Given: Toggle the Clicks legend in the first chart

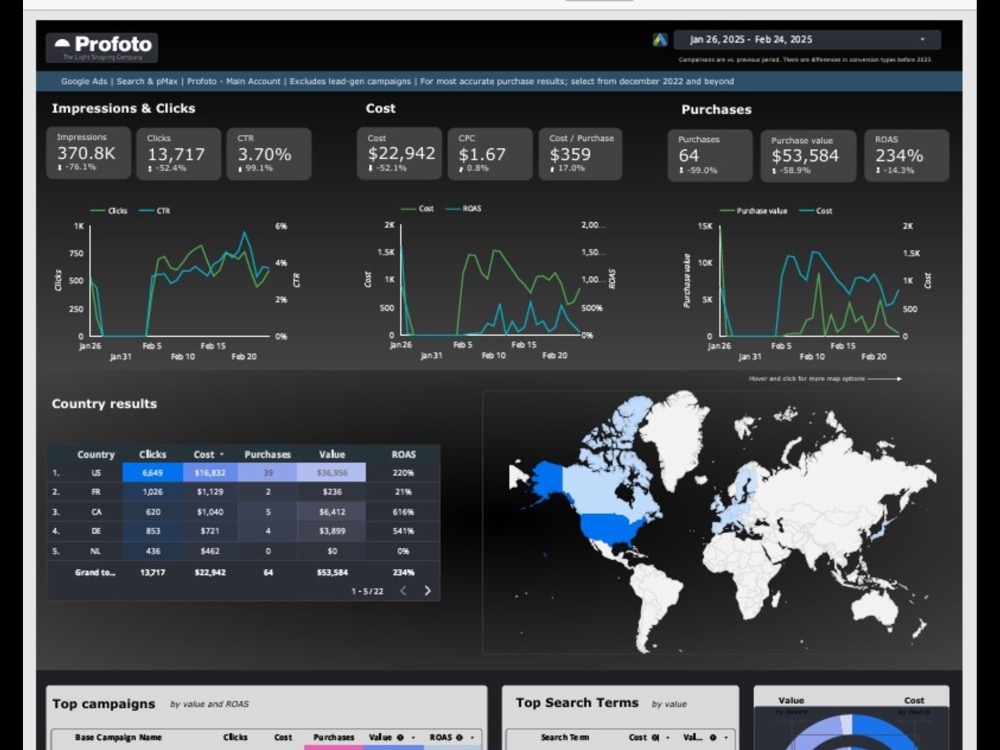Looking at the screenshot, I should pyautogui.click(x=109, y=210).
